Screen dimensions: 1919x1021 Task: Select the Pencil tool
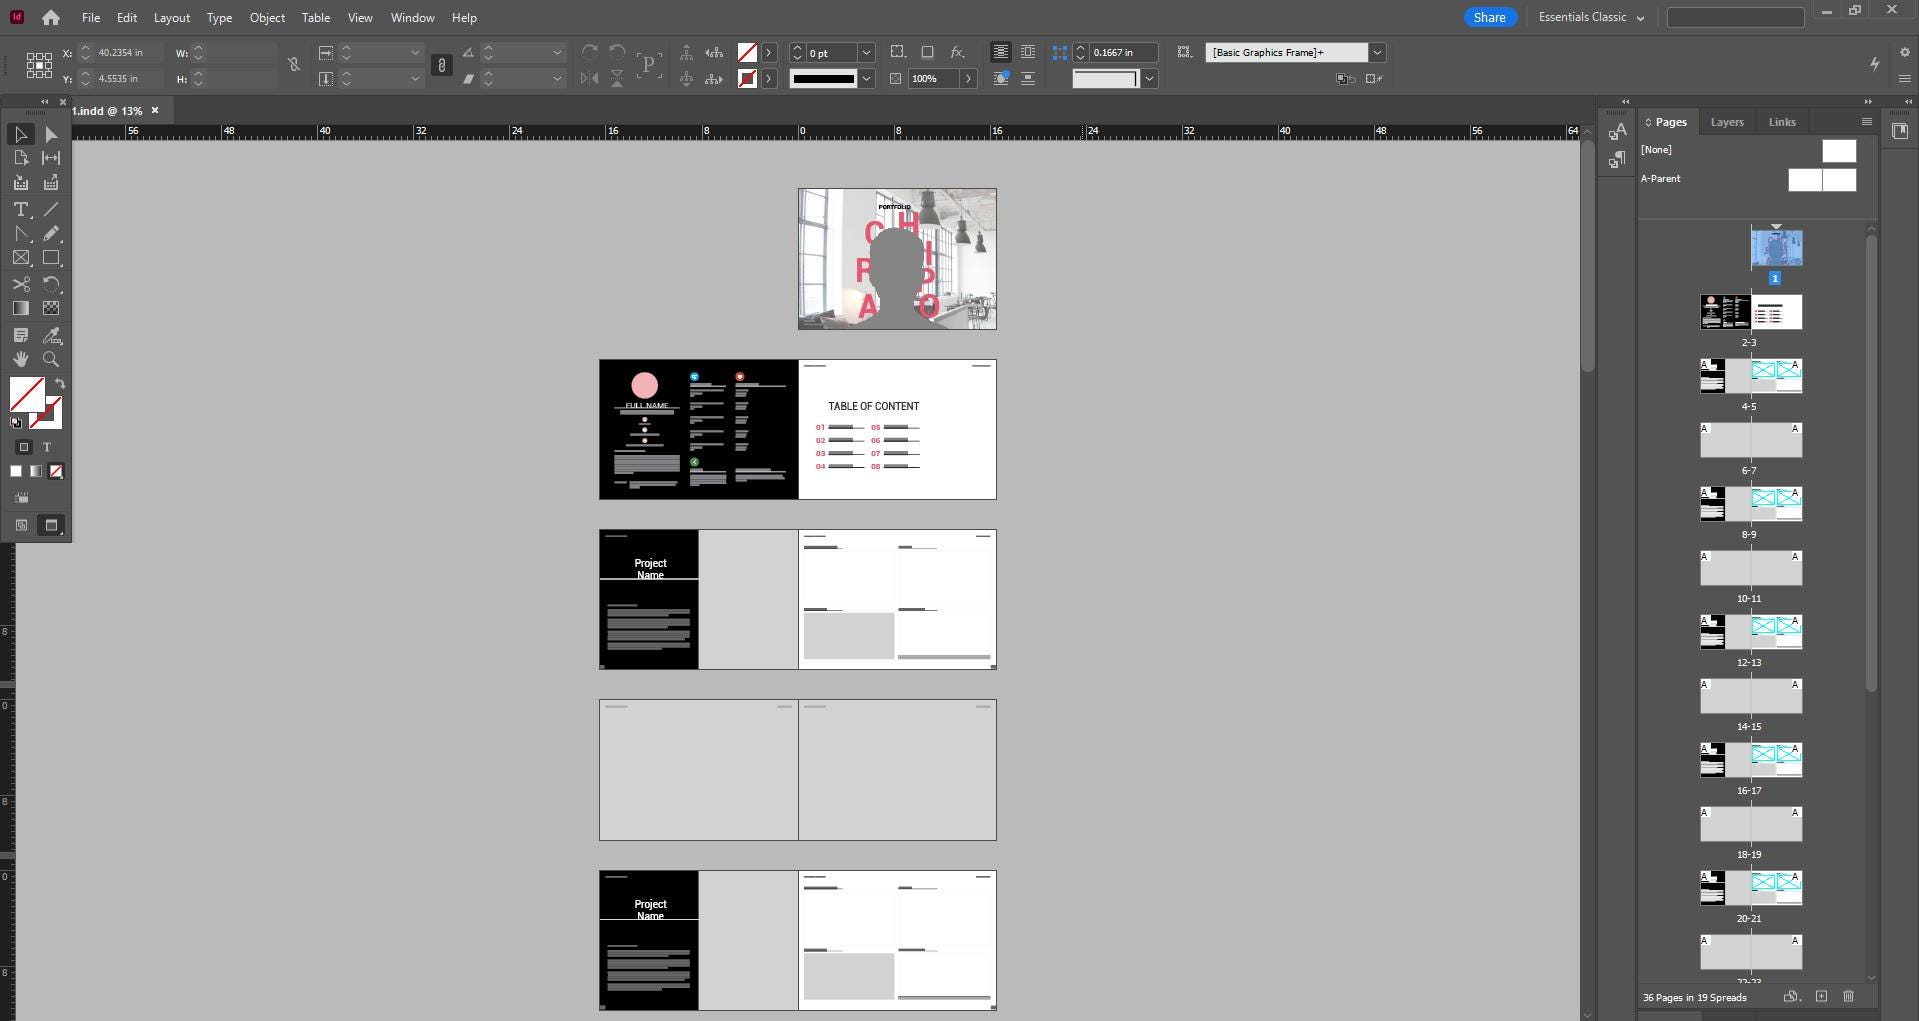point(51,233)
